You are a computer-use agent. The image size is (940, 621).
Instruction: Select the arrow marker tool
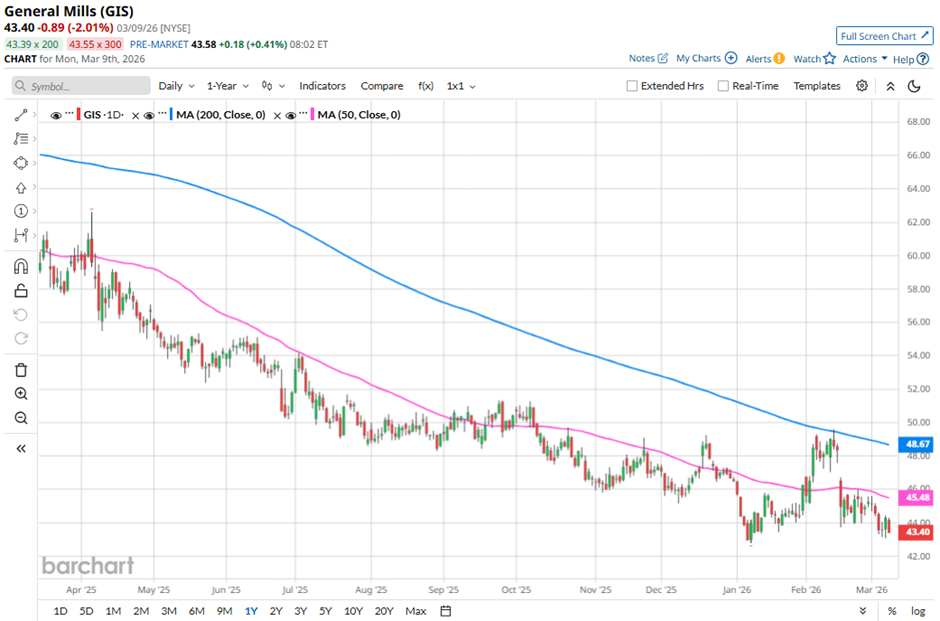point(21,188)
